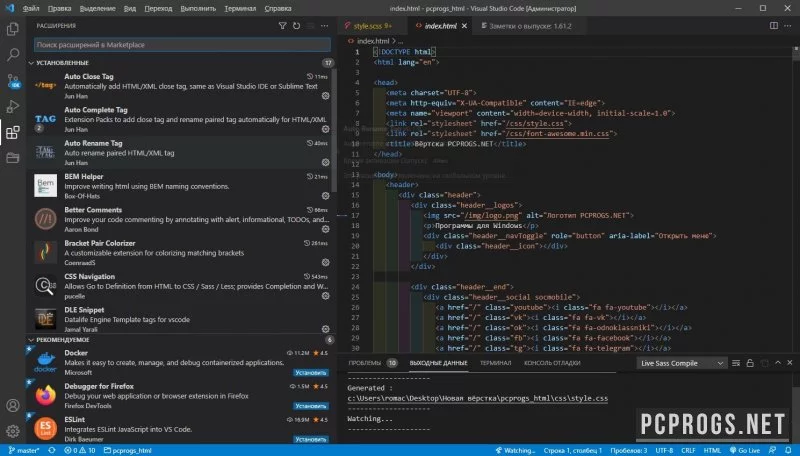The width and height of the screenshot is (800, 456).
Task: Change the HTML language mode
Action: point(712,450)
